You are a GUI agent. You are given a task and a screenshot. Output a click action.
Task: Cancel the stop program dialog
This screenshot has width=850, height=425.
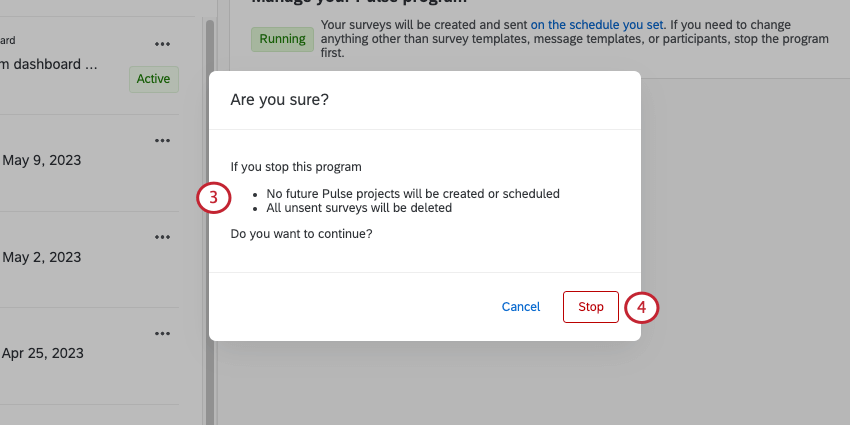click(x=521, y=307)
